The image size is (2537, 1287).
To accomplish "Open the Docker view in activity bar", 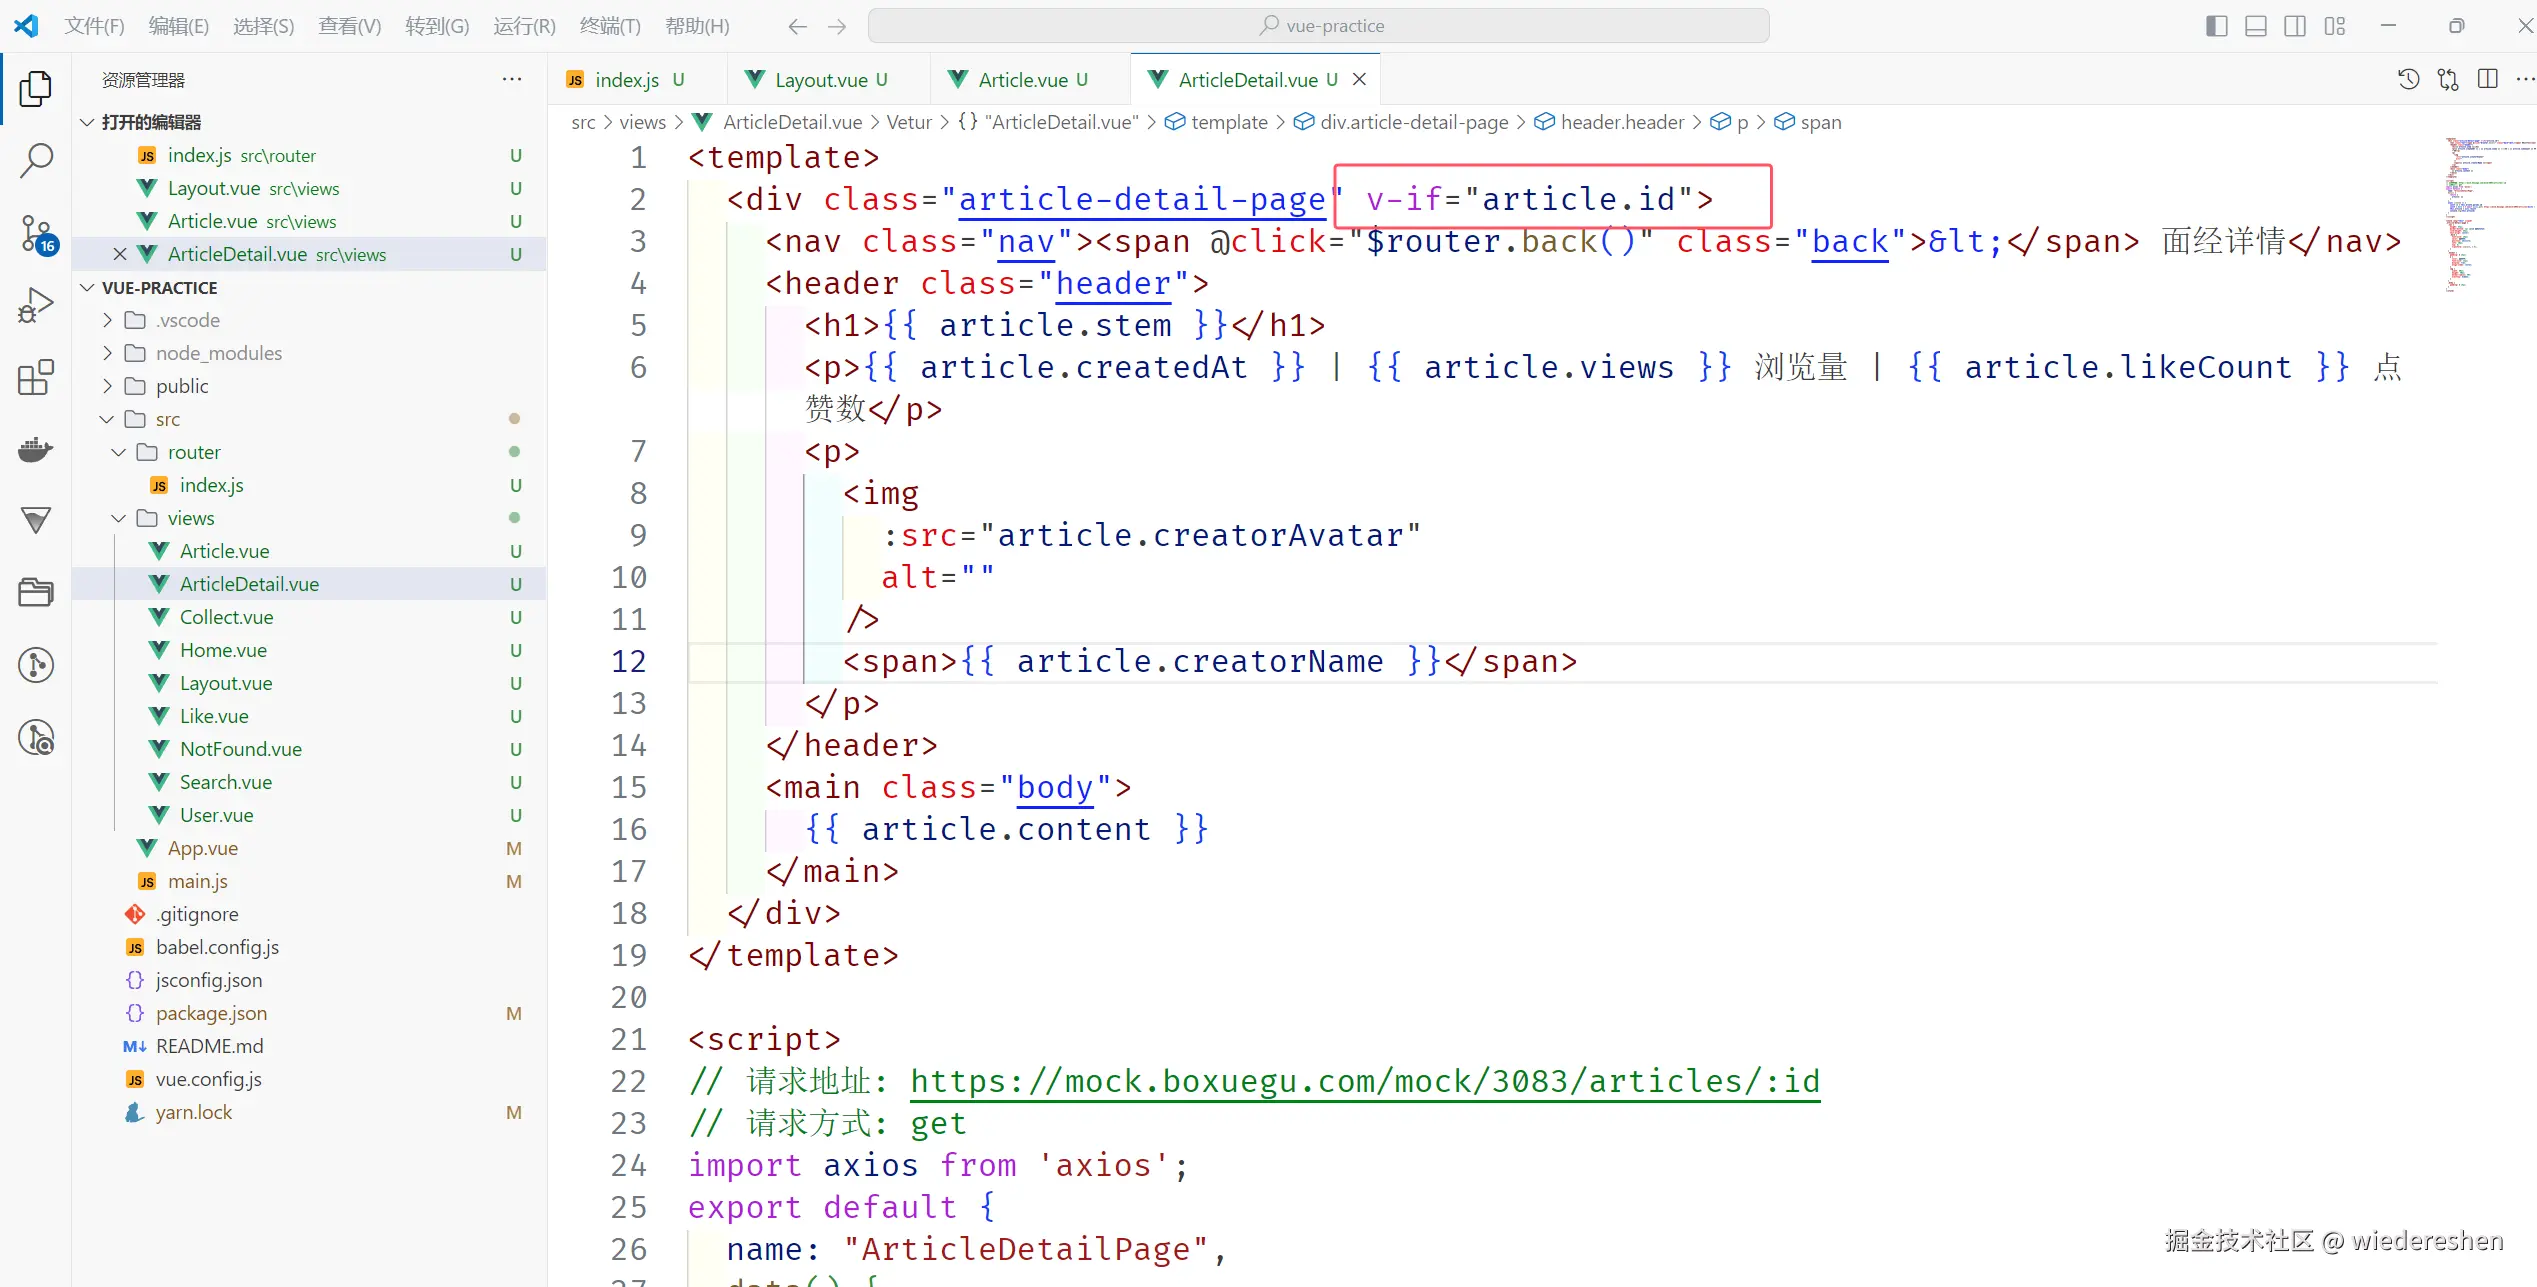I will point(36,449).
